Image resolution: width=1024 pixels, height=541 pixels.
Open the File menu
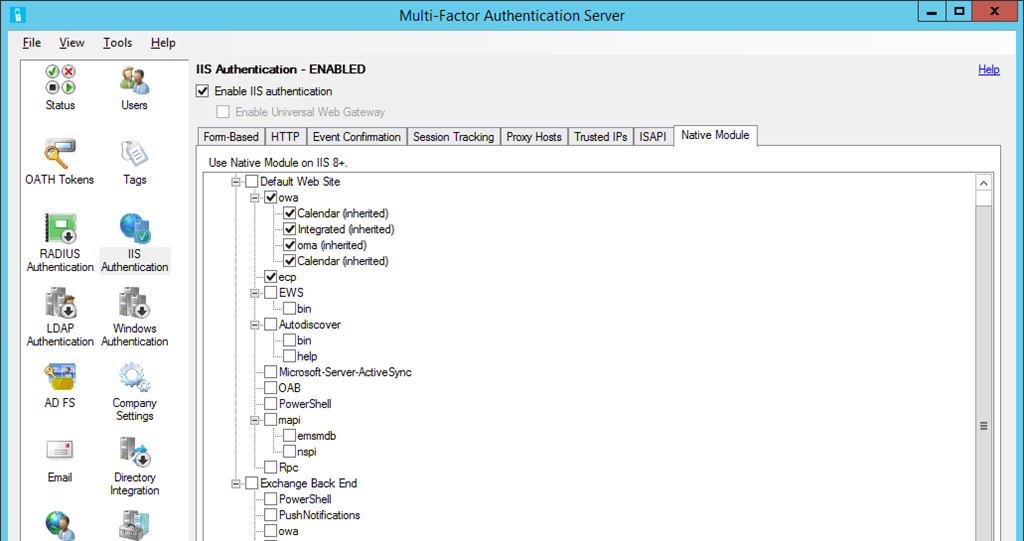31,42
